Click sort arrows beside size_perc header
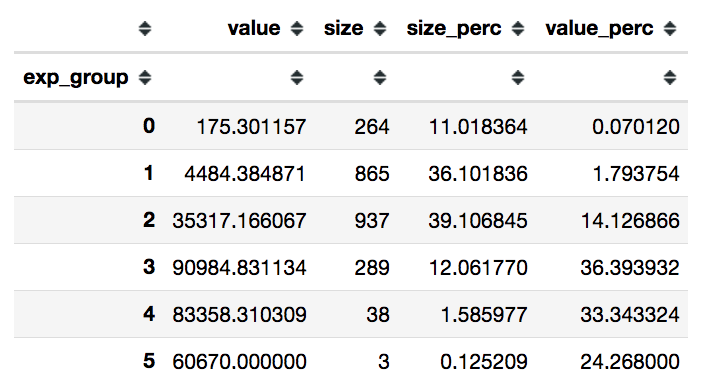Image resolution: width=704 pixels, height=390 pixels. (518, 29)
